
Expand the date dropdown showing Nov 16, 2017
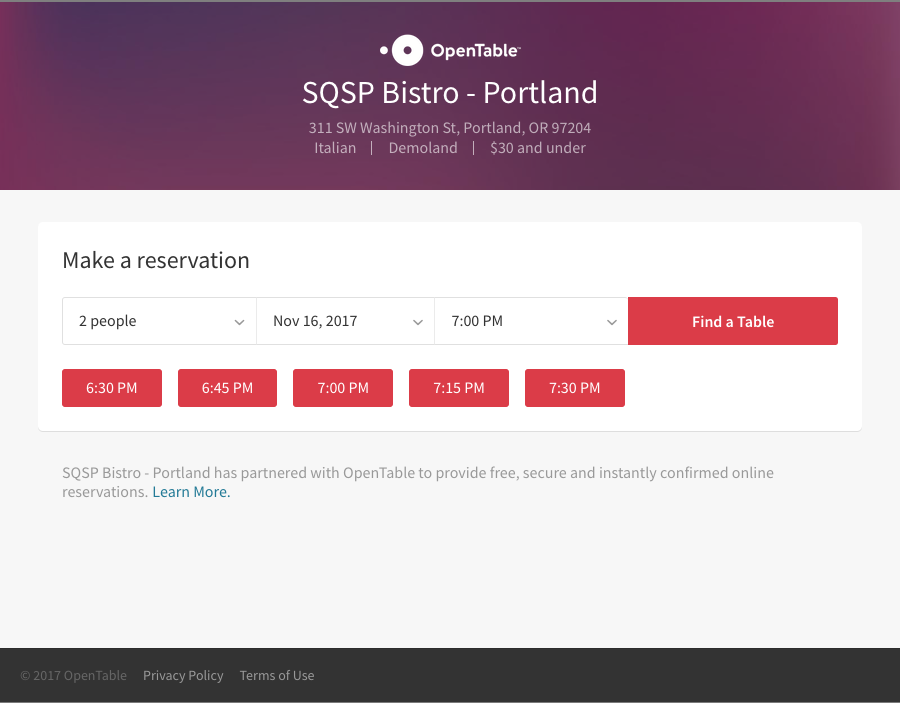(345, 321)
